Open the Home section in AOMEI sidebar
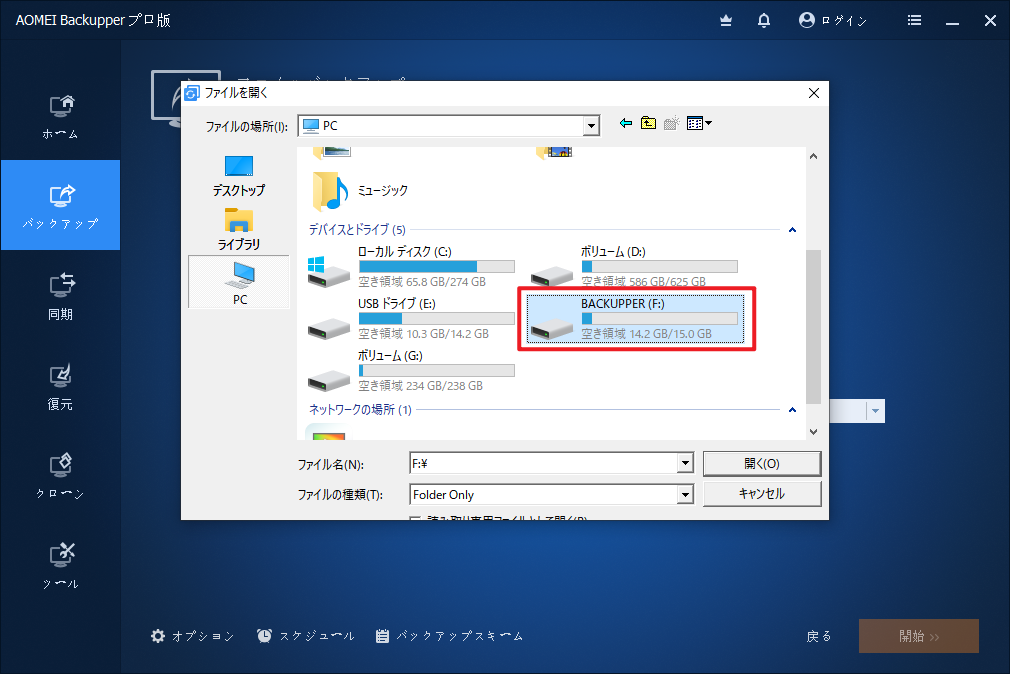 (61, 116)
